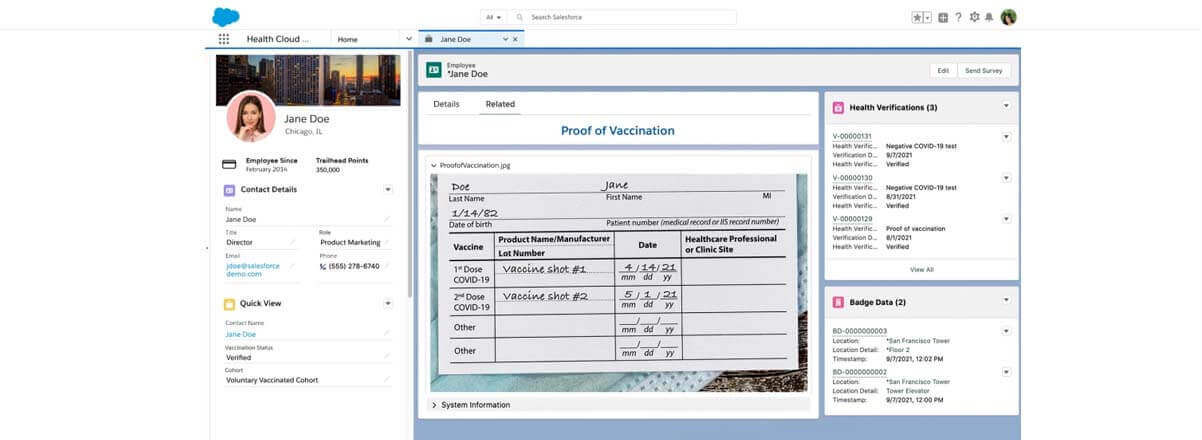Expand the System Information section
1202x440 pixels.
pos(433,405)
